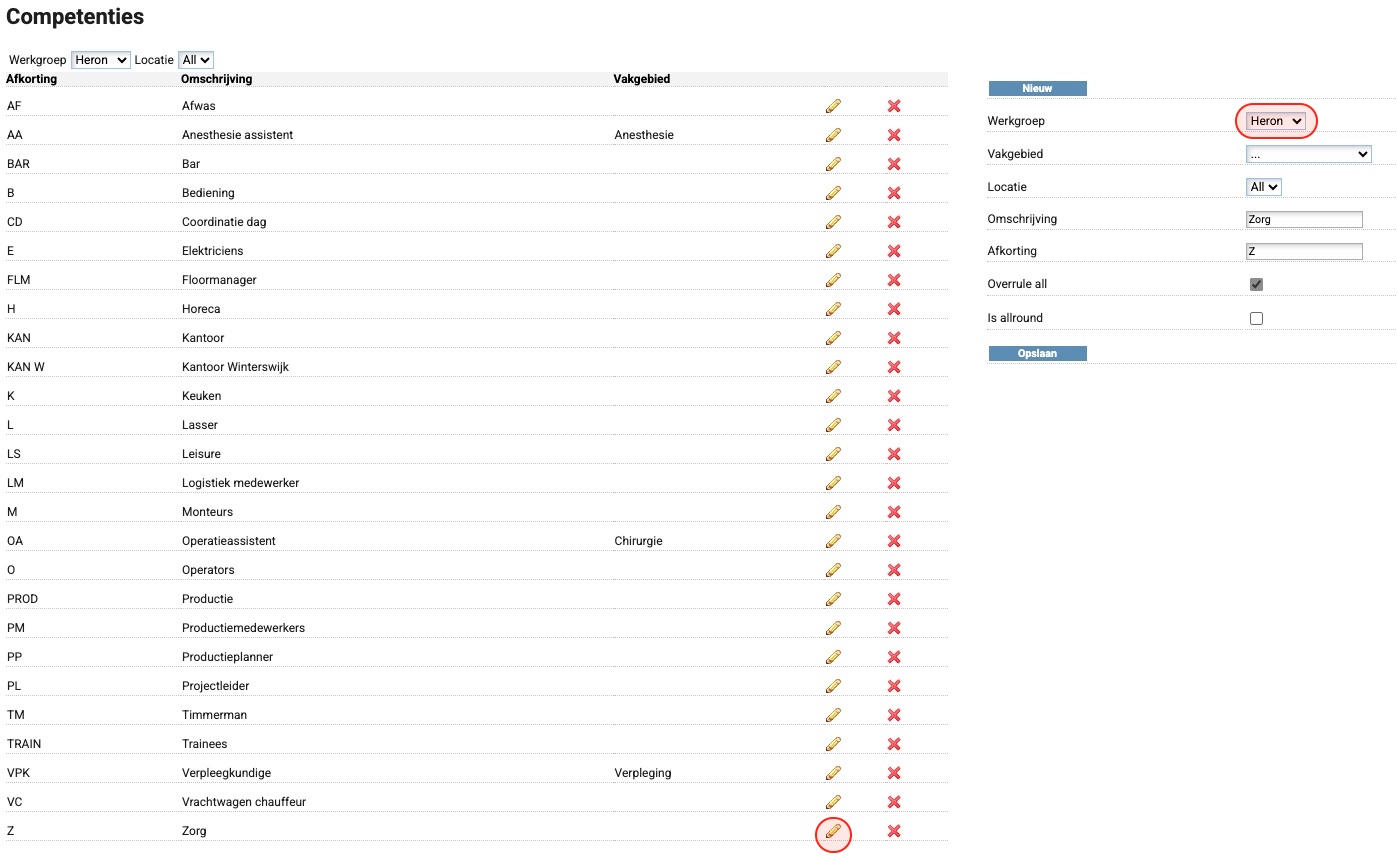Click the edit pencil for Zorg
Screen dimensions: 1397x857
833,831
